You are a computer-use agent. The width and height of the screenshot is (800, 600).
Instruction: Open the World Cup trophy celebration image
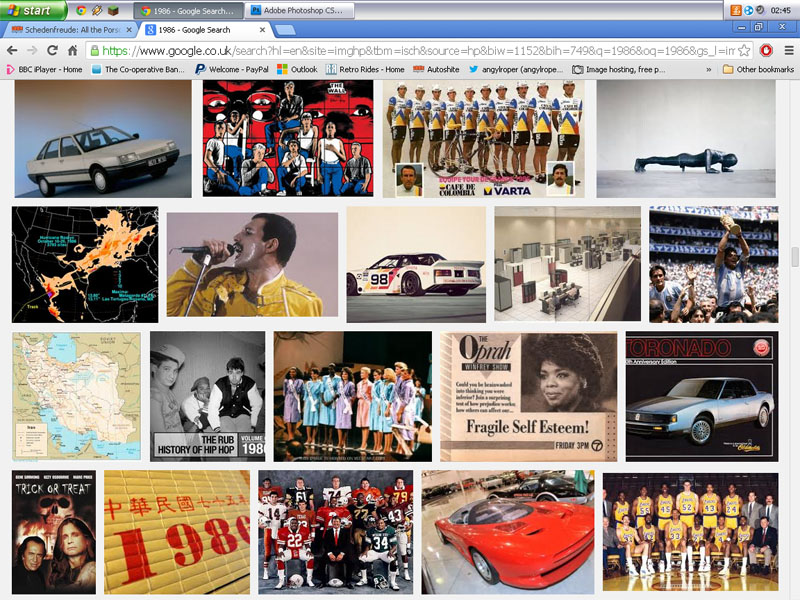(x=714, y=264)
